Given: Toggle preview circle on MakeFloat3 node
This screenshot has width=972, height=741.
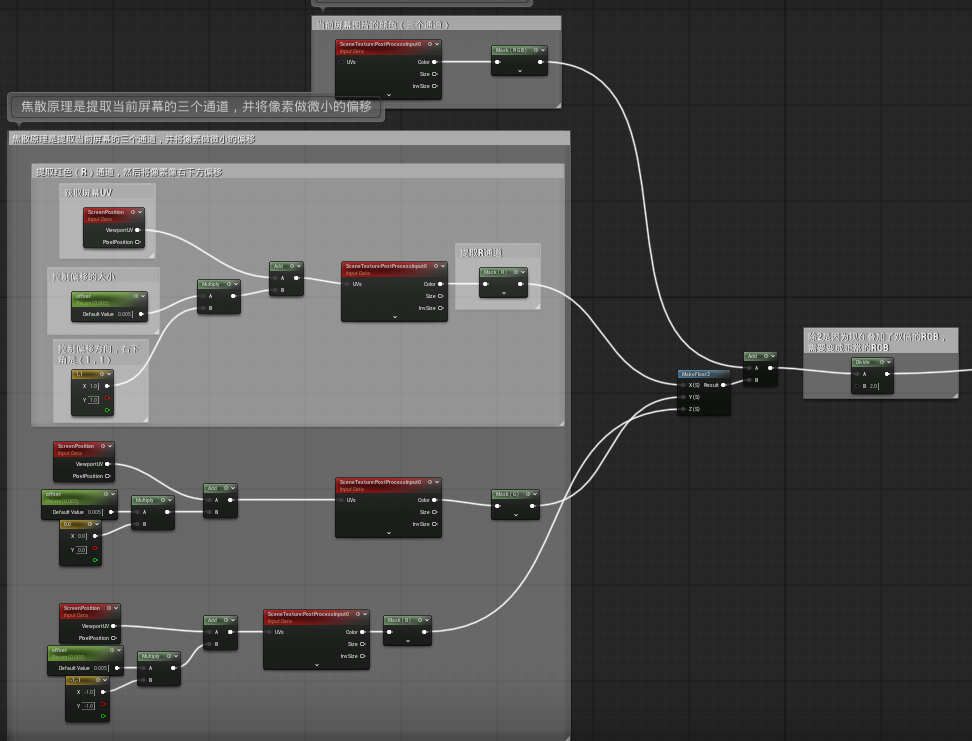Looking at the screenshot, I should coord(722,374).
